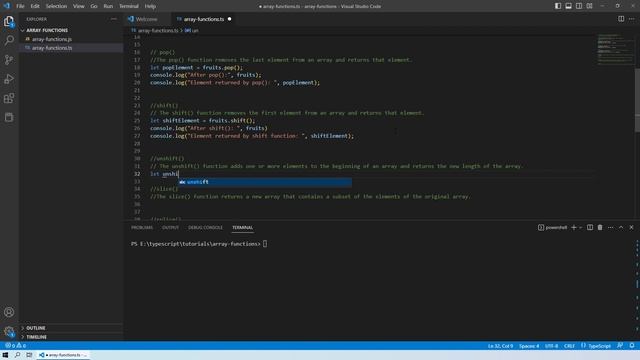
Task: Change line ending via CRLF entry
Action: pyautogui.click(x=569, y=346)
